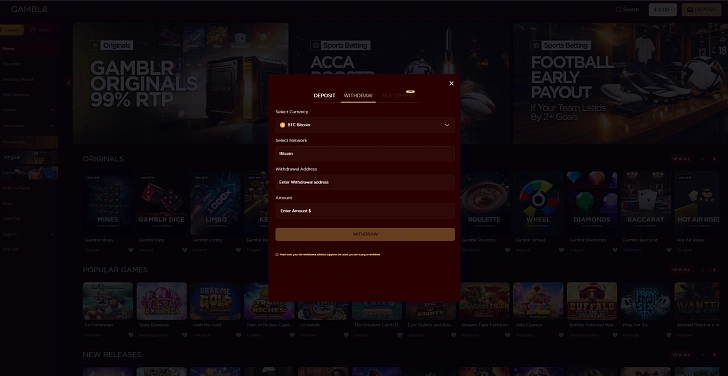Open the BTC Bitcoin currency dropdown

pos(365,125)
